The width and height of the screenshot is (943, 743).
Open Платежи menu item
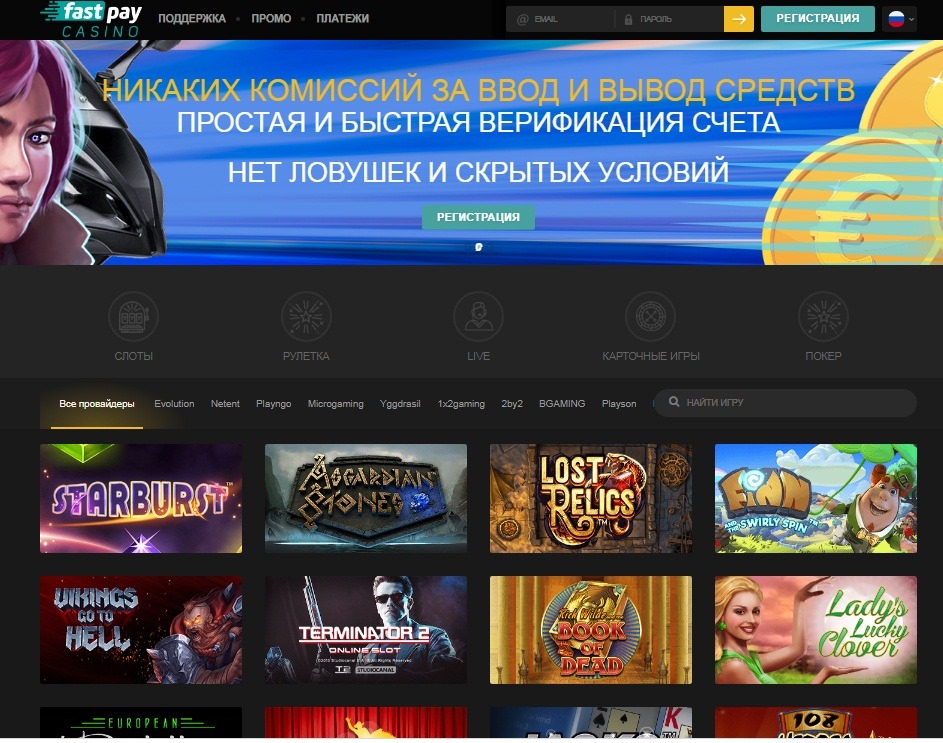343,19
